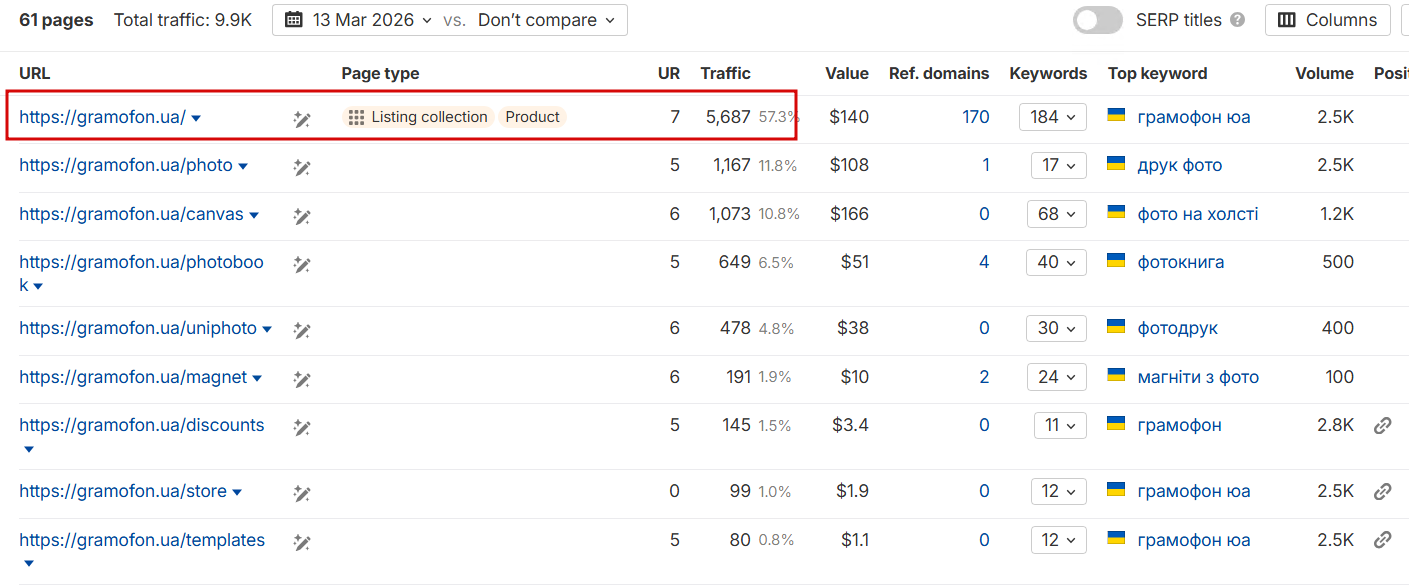
Task: Open the Columns settings button
Action: pyautogui.click(x=1327, y=20)
